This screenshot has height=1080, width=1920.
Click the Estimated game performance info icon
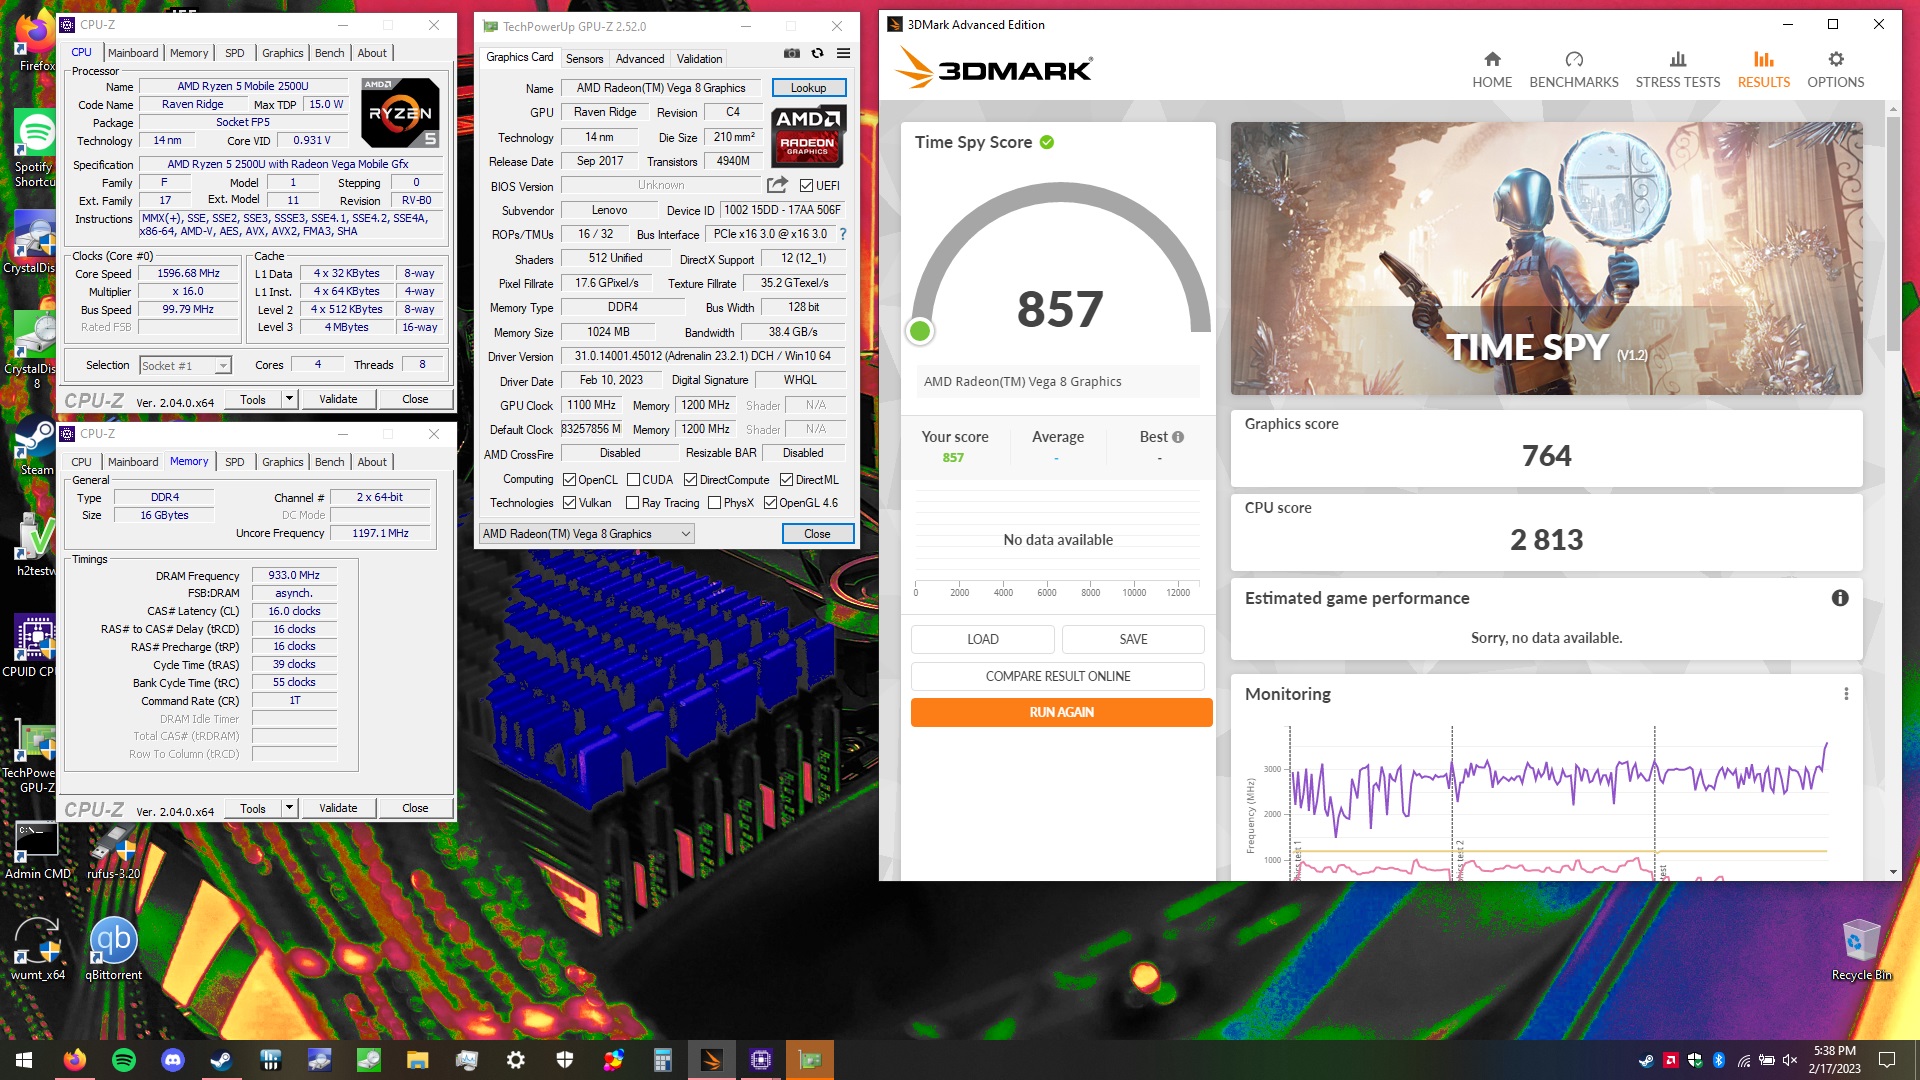coord(1840,598)
